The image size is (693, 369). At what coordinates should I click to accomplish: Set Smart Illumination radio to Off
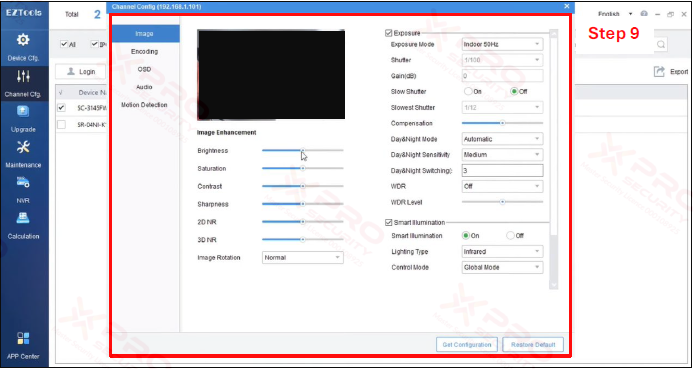(x=510, y=236)
